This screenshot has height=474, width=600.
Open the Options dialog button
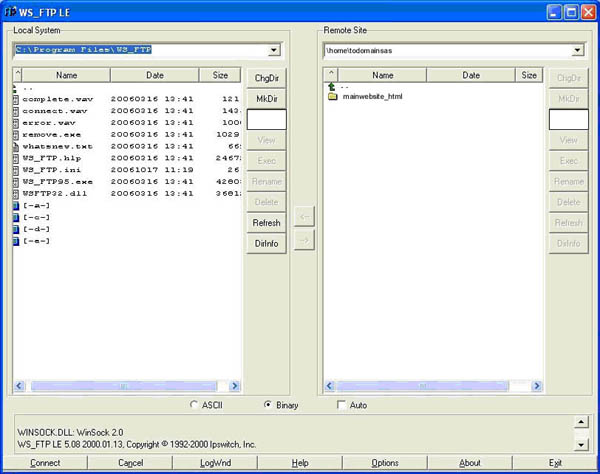pos(385,463)
